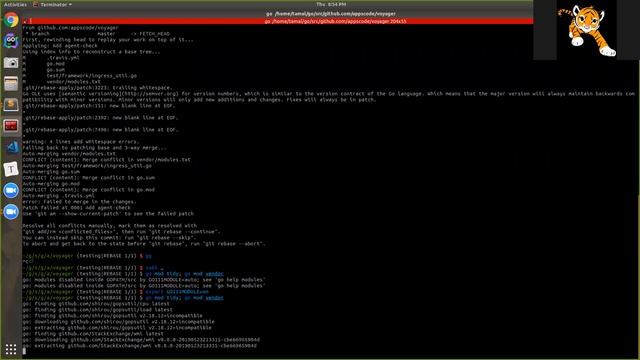The image size is (640, 360).
Task: Open the upper Zoom dock icon
Action: pyautogui.click(x=11, y=190)
